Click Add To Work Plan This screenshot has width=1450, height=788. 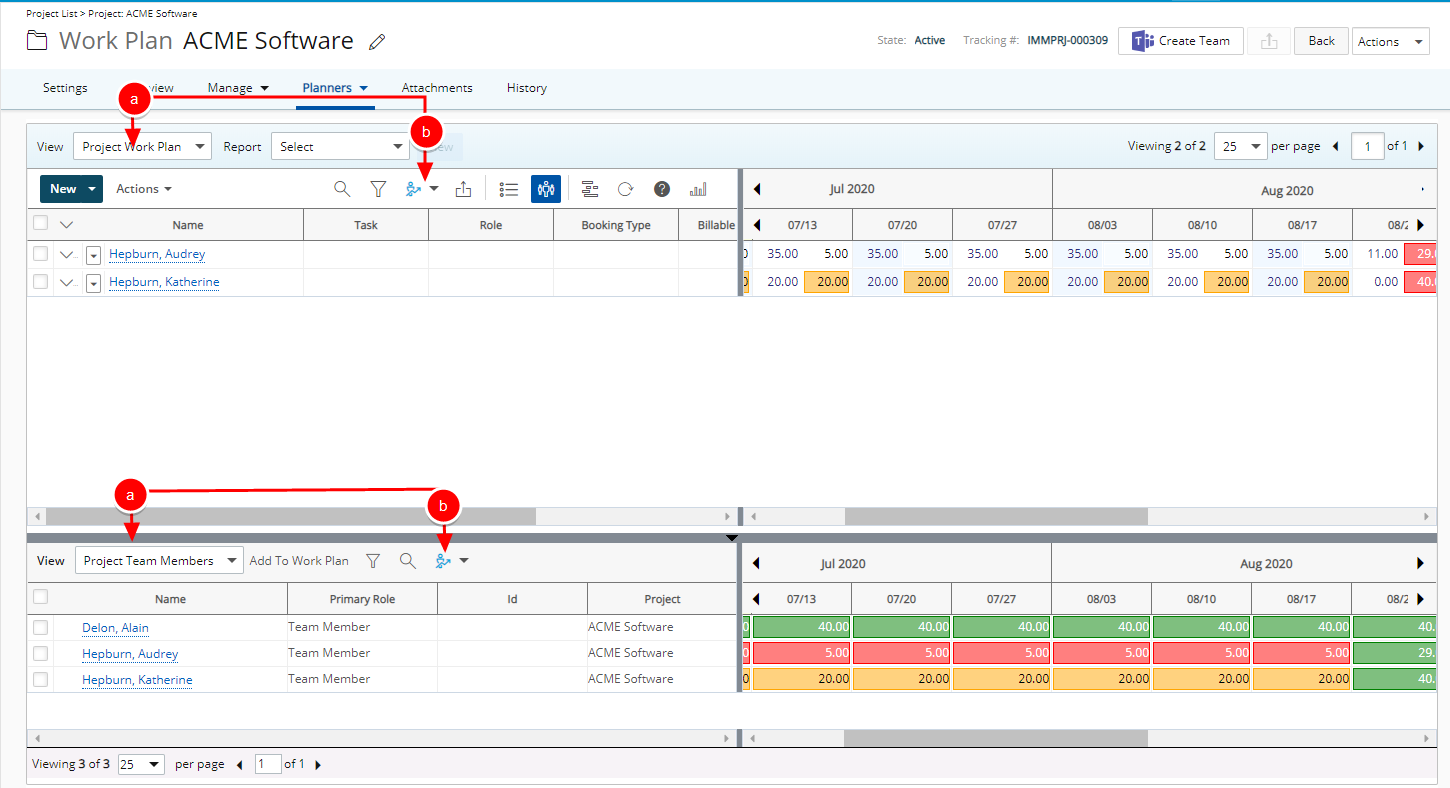[299, 561]
